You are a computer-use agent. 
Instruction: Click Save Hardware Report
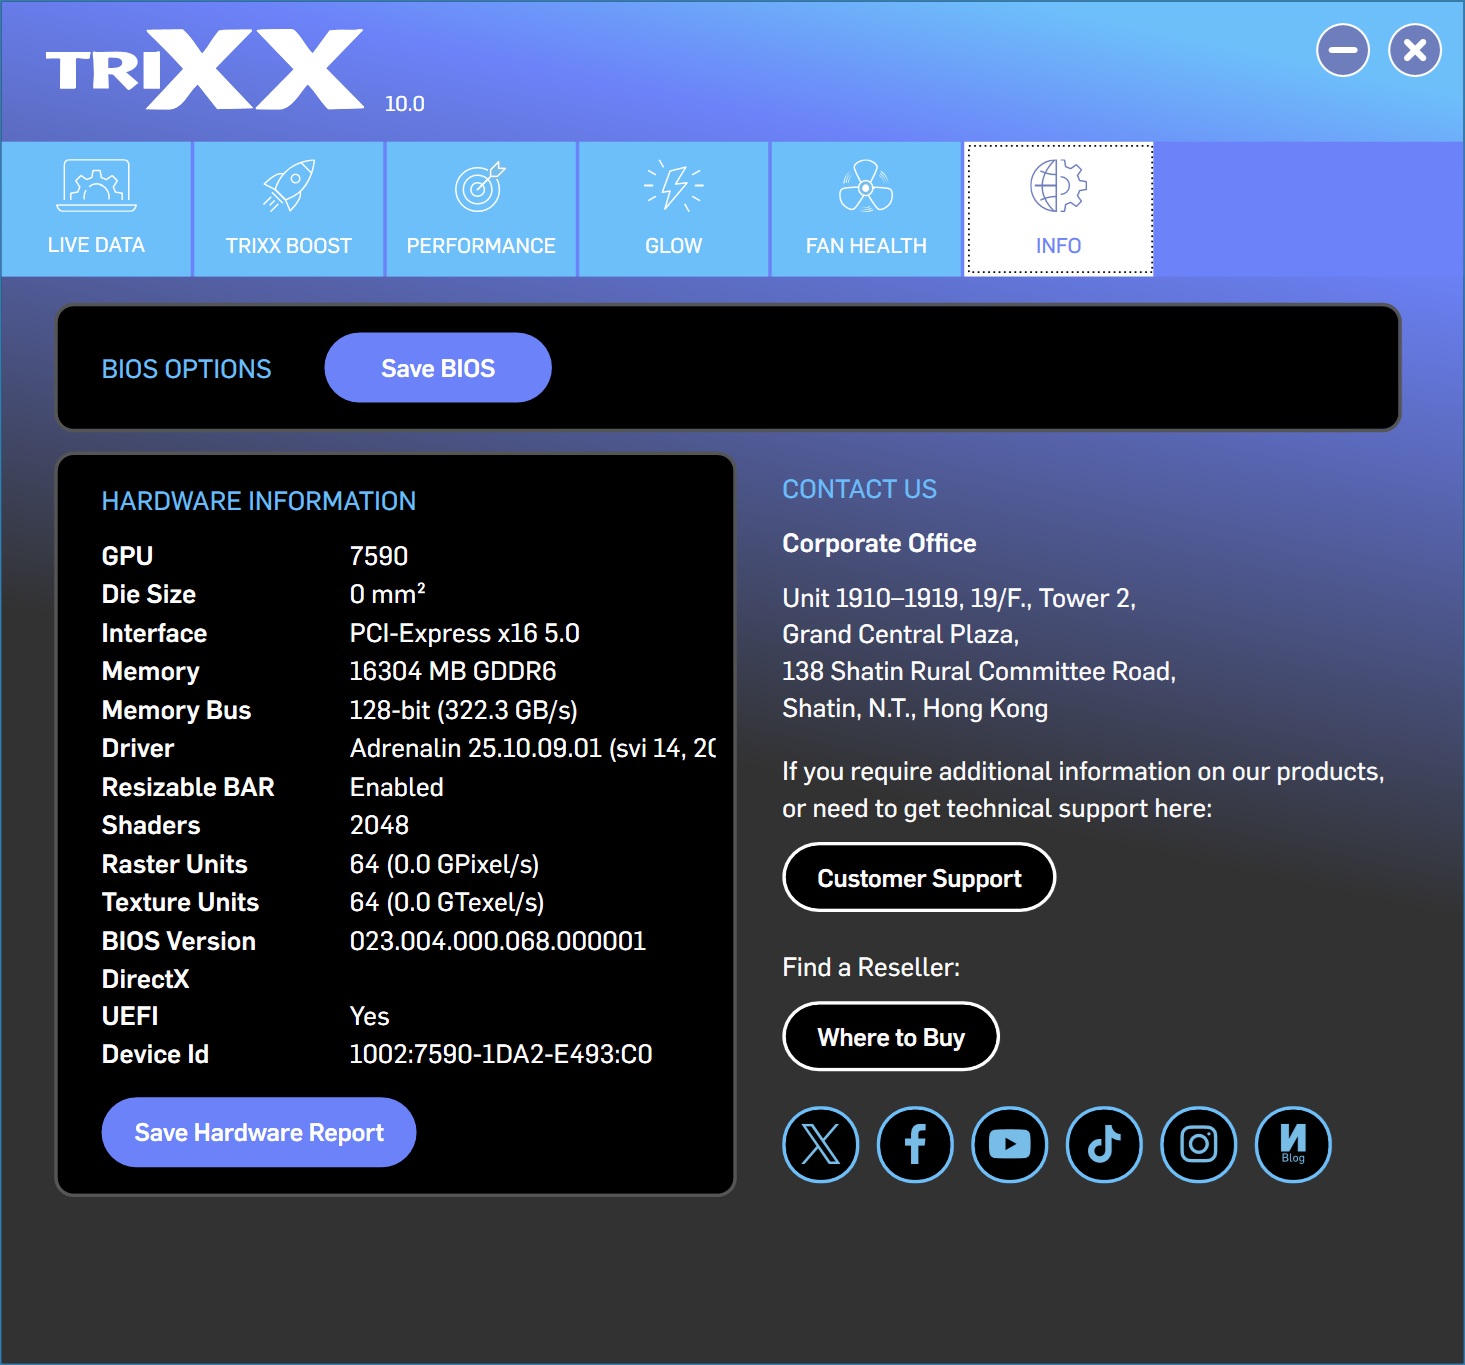coord(259,1132)
